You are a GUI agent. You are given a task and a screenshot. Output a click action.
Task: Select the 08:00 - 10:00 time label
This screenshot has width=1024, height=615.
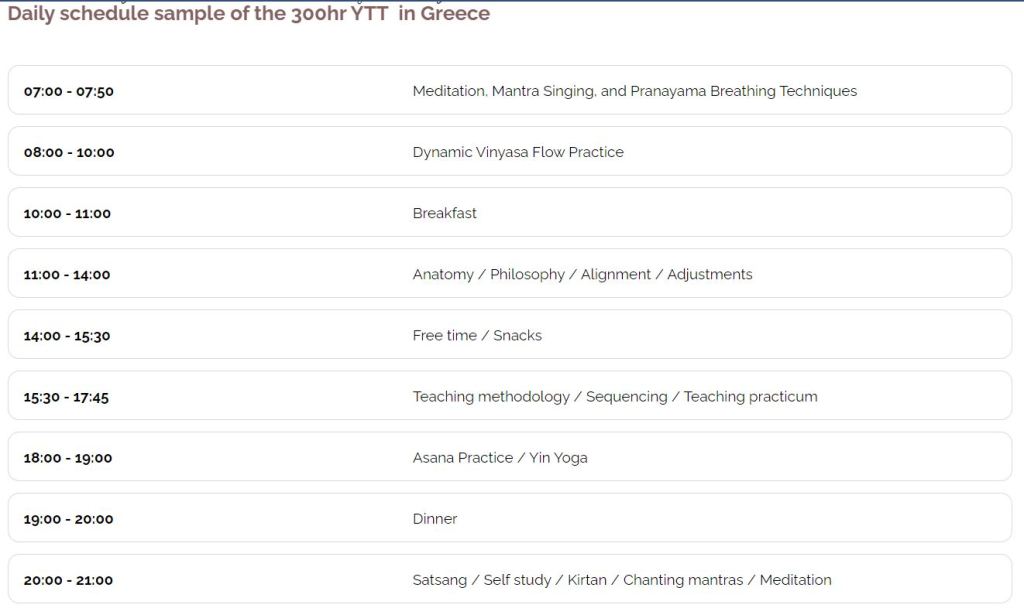[69, 152]
